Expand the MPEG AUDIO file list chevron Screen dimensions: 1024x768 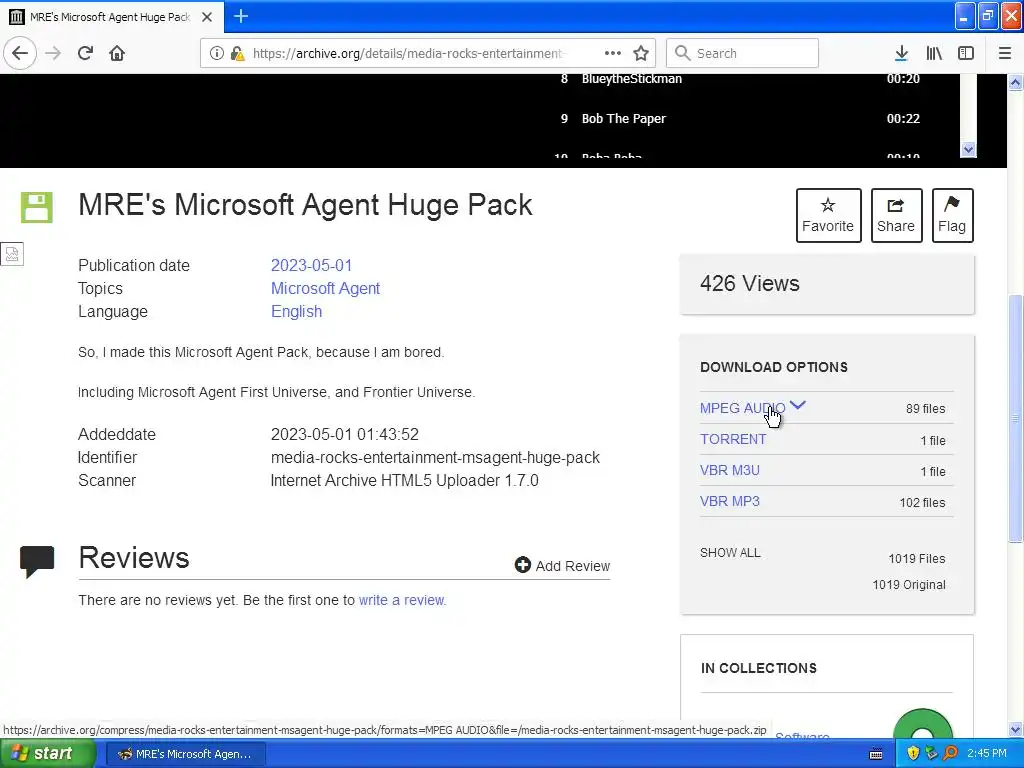(797, 406)
